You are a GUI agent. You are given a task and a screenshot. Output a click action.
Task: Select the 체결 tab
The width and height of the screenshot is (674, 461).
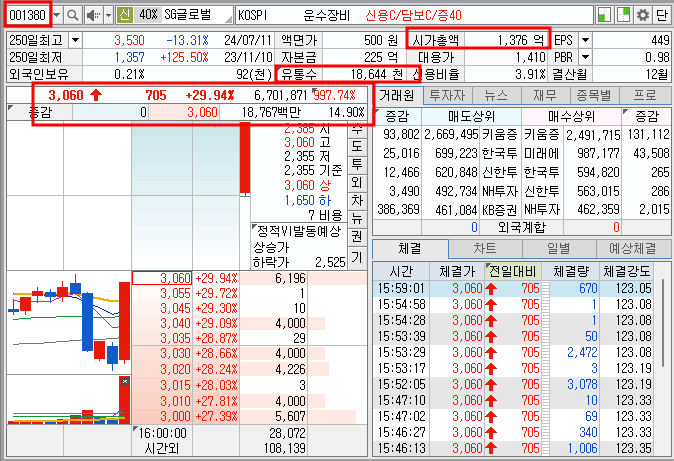tap(410, 249)
